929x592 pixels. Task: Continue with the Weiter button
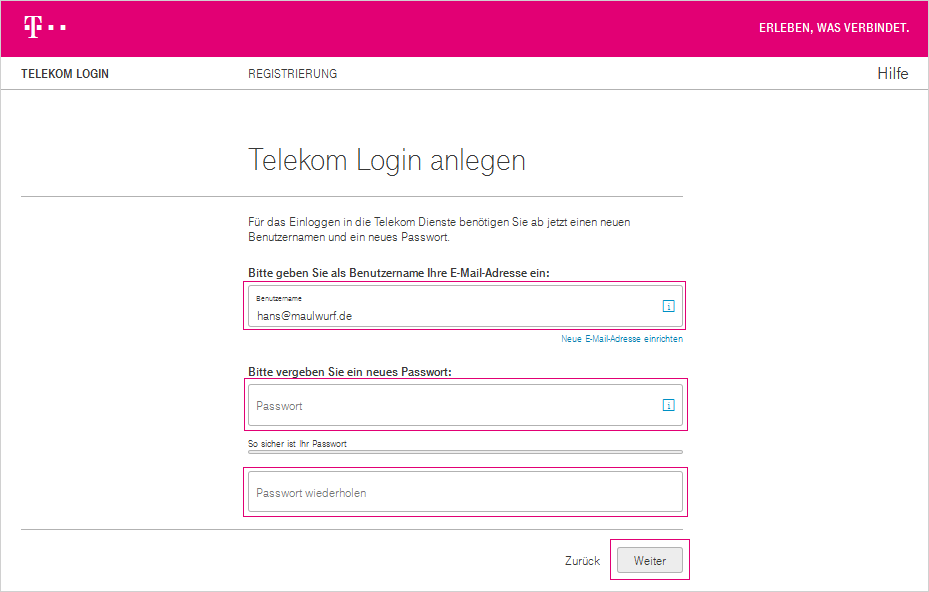coord(649,560)
